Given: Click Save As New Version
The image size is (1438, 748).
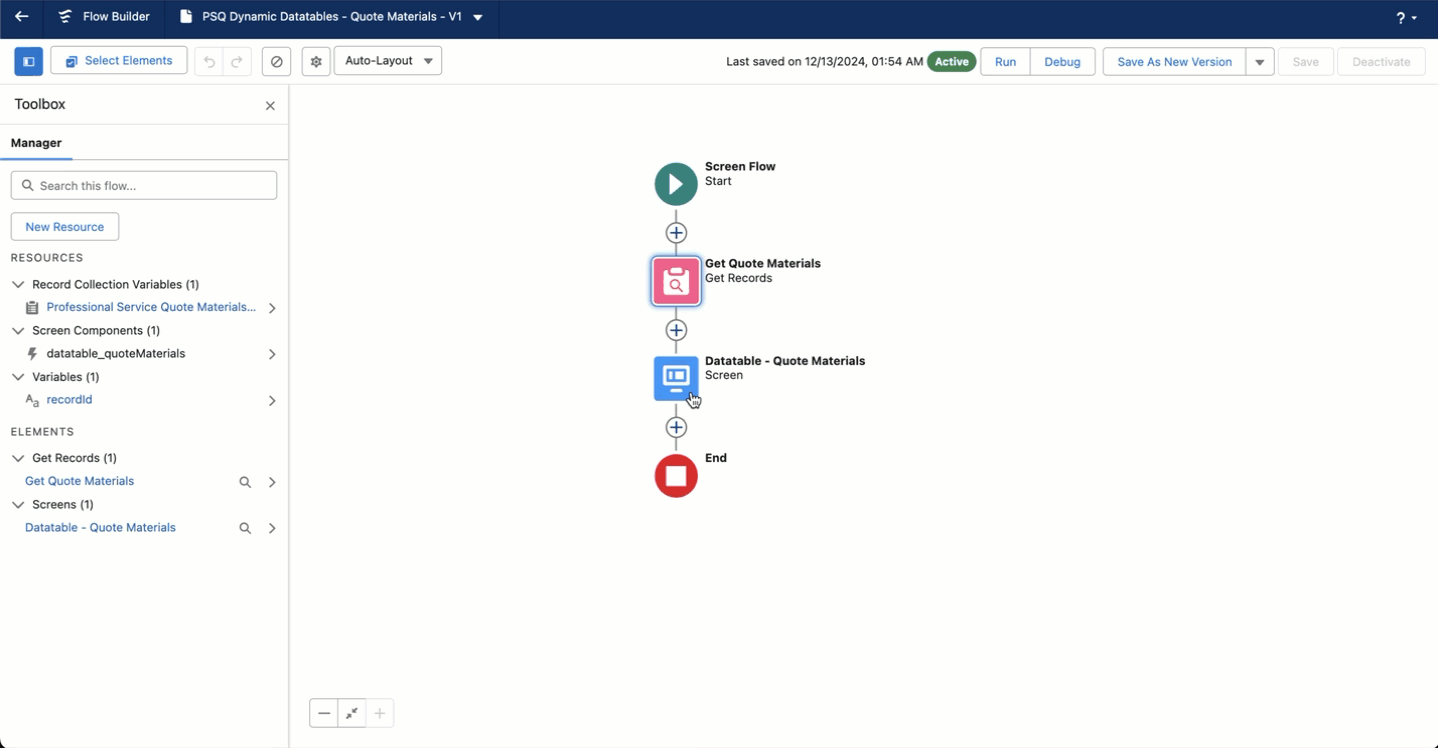Looking at the screenshot, I should (1174, 62).
